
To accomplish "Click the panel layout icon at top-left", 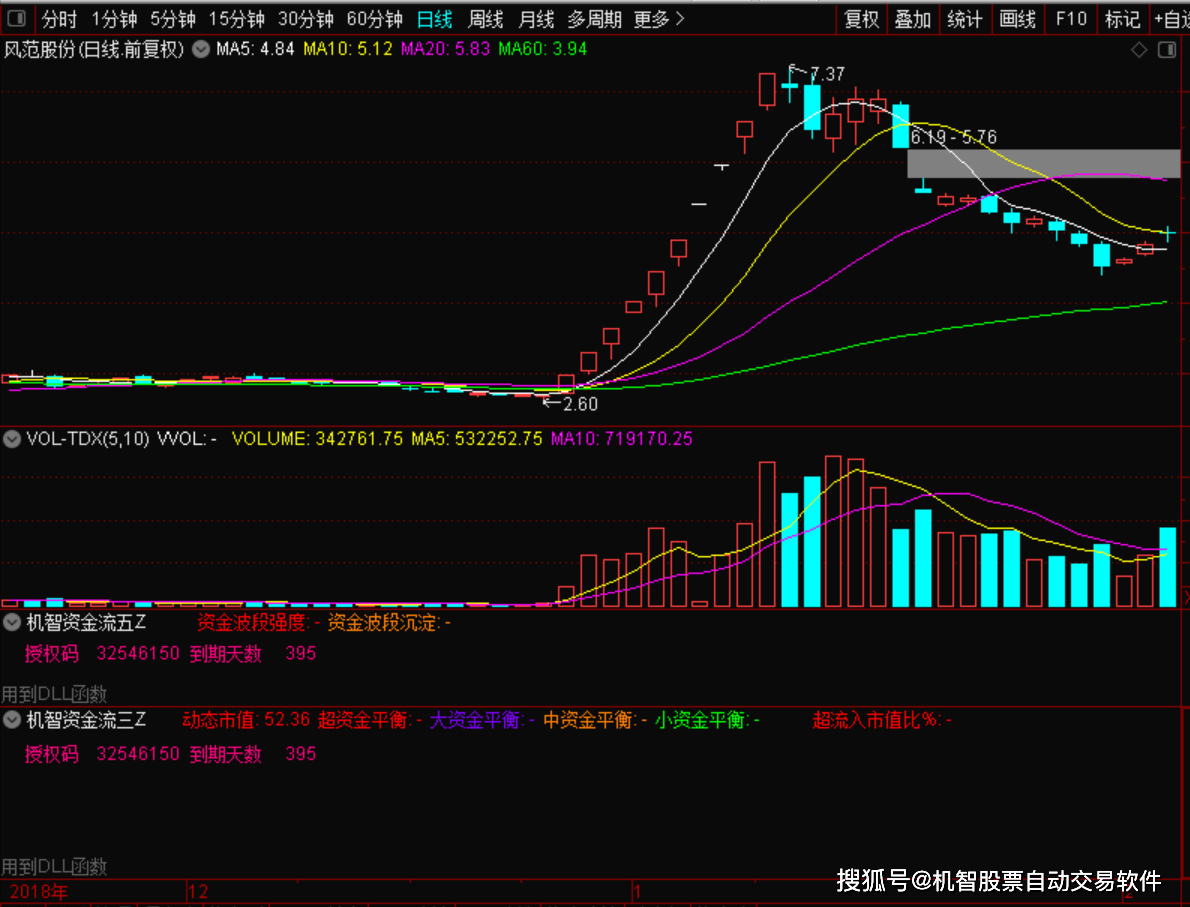I will coord(16,18).
